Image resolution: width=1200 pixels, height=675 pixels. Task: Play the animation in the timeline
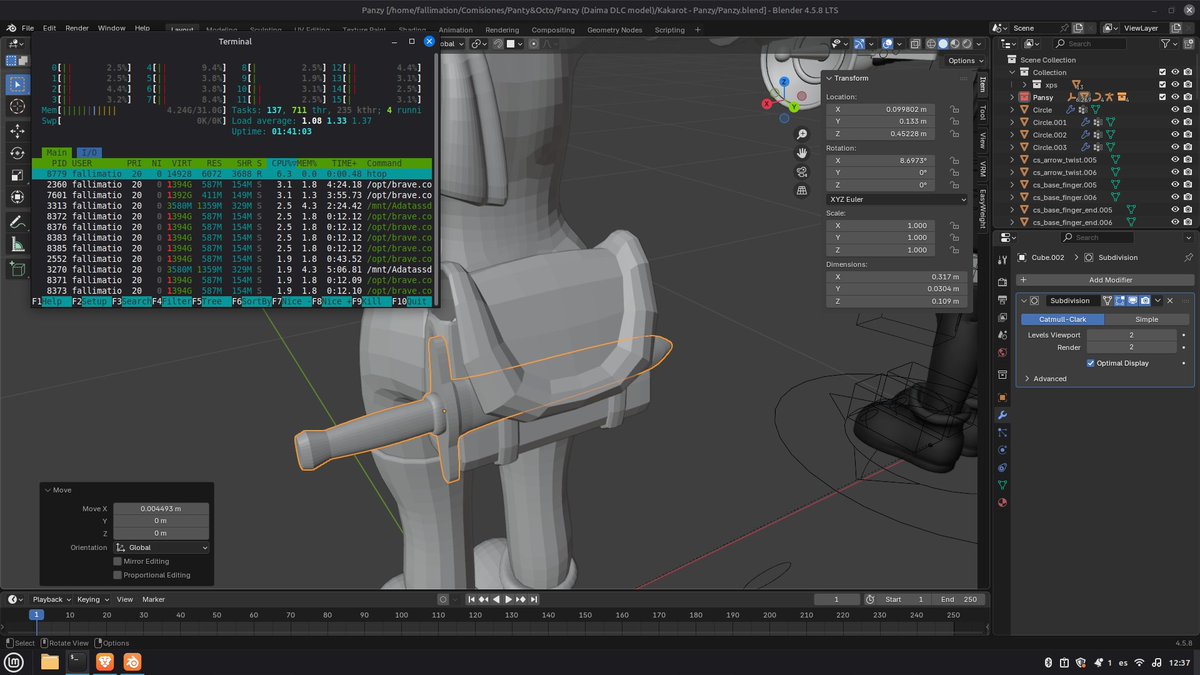click(509, 599)
